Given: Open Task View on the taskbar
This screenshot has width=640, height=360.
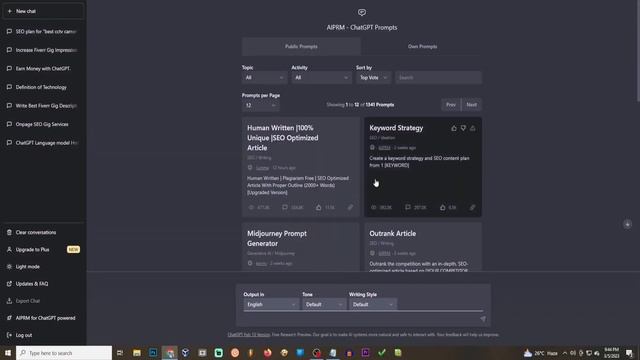Looking at the screenshot, I should (x=120, y=353).
